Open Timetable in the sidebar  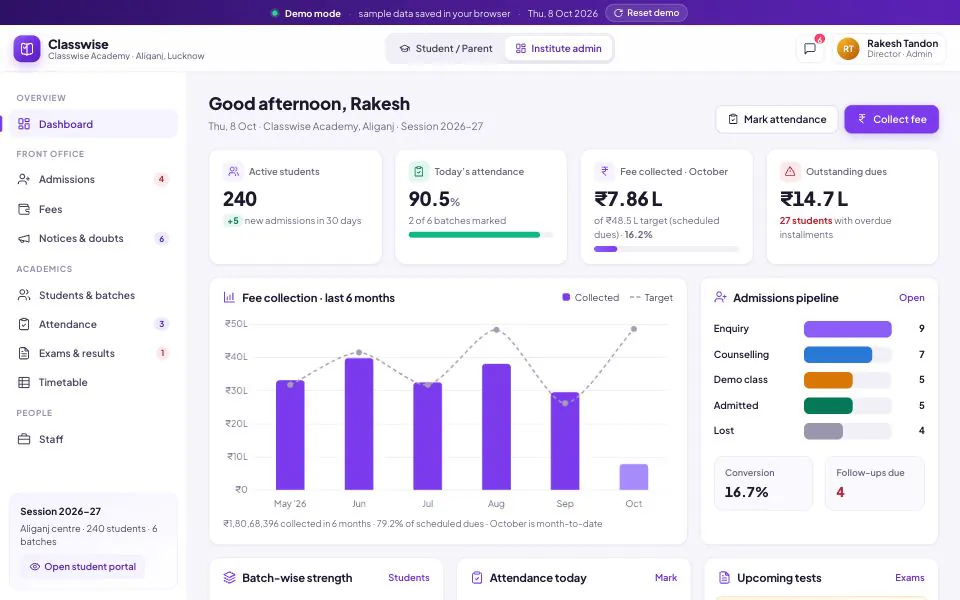pyautogui.click(x=93, y=383)
